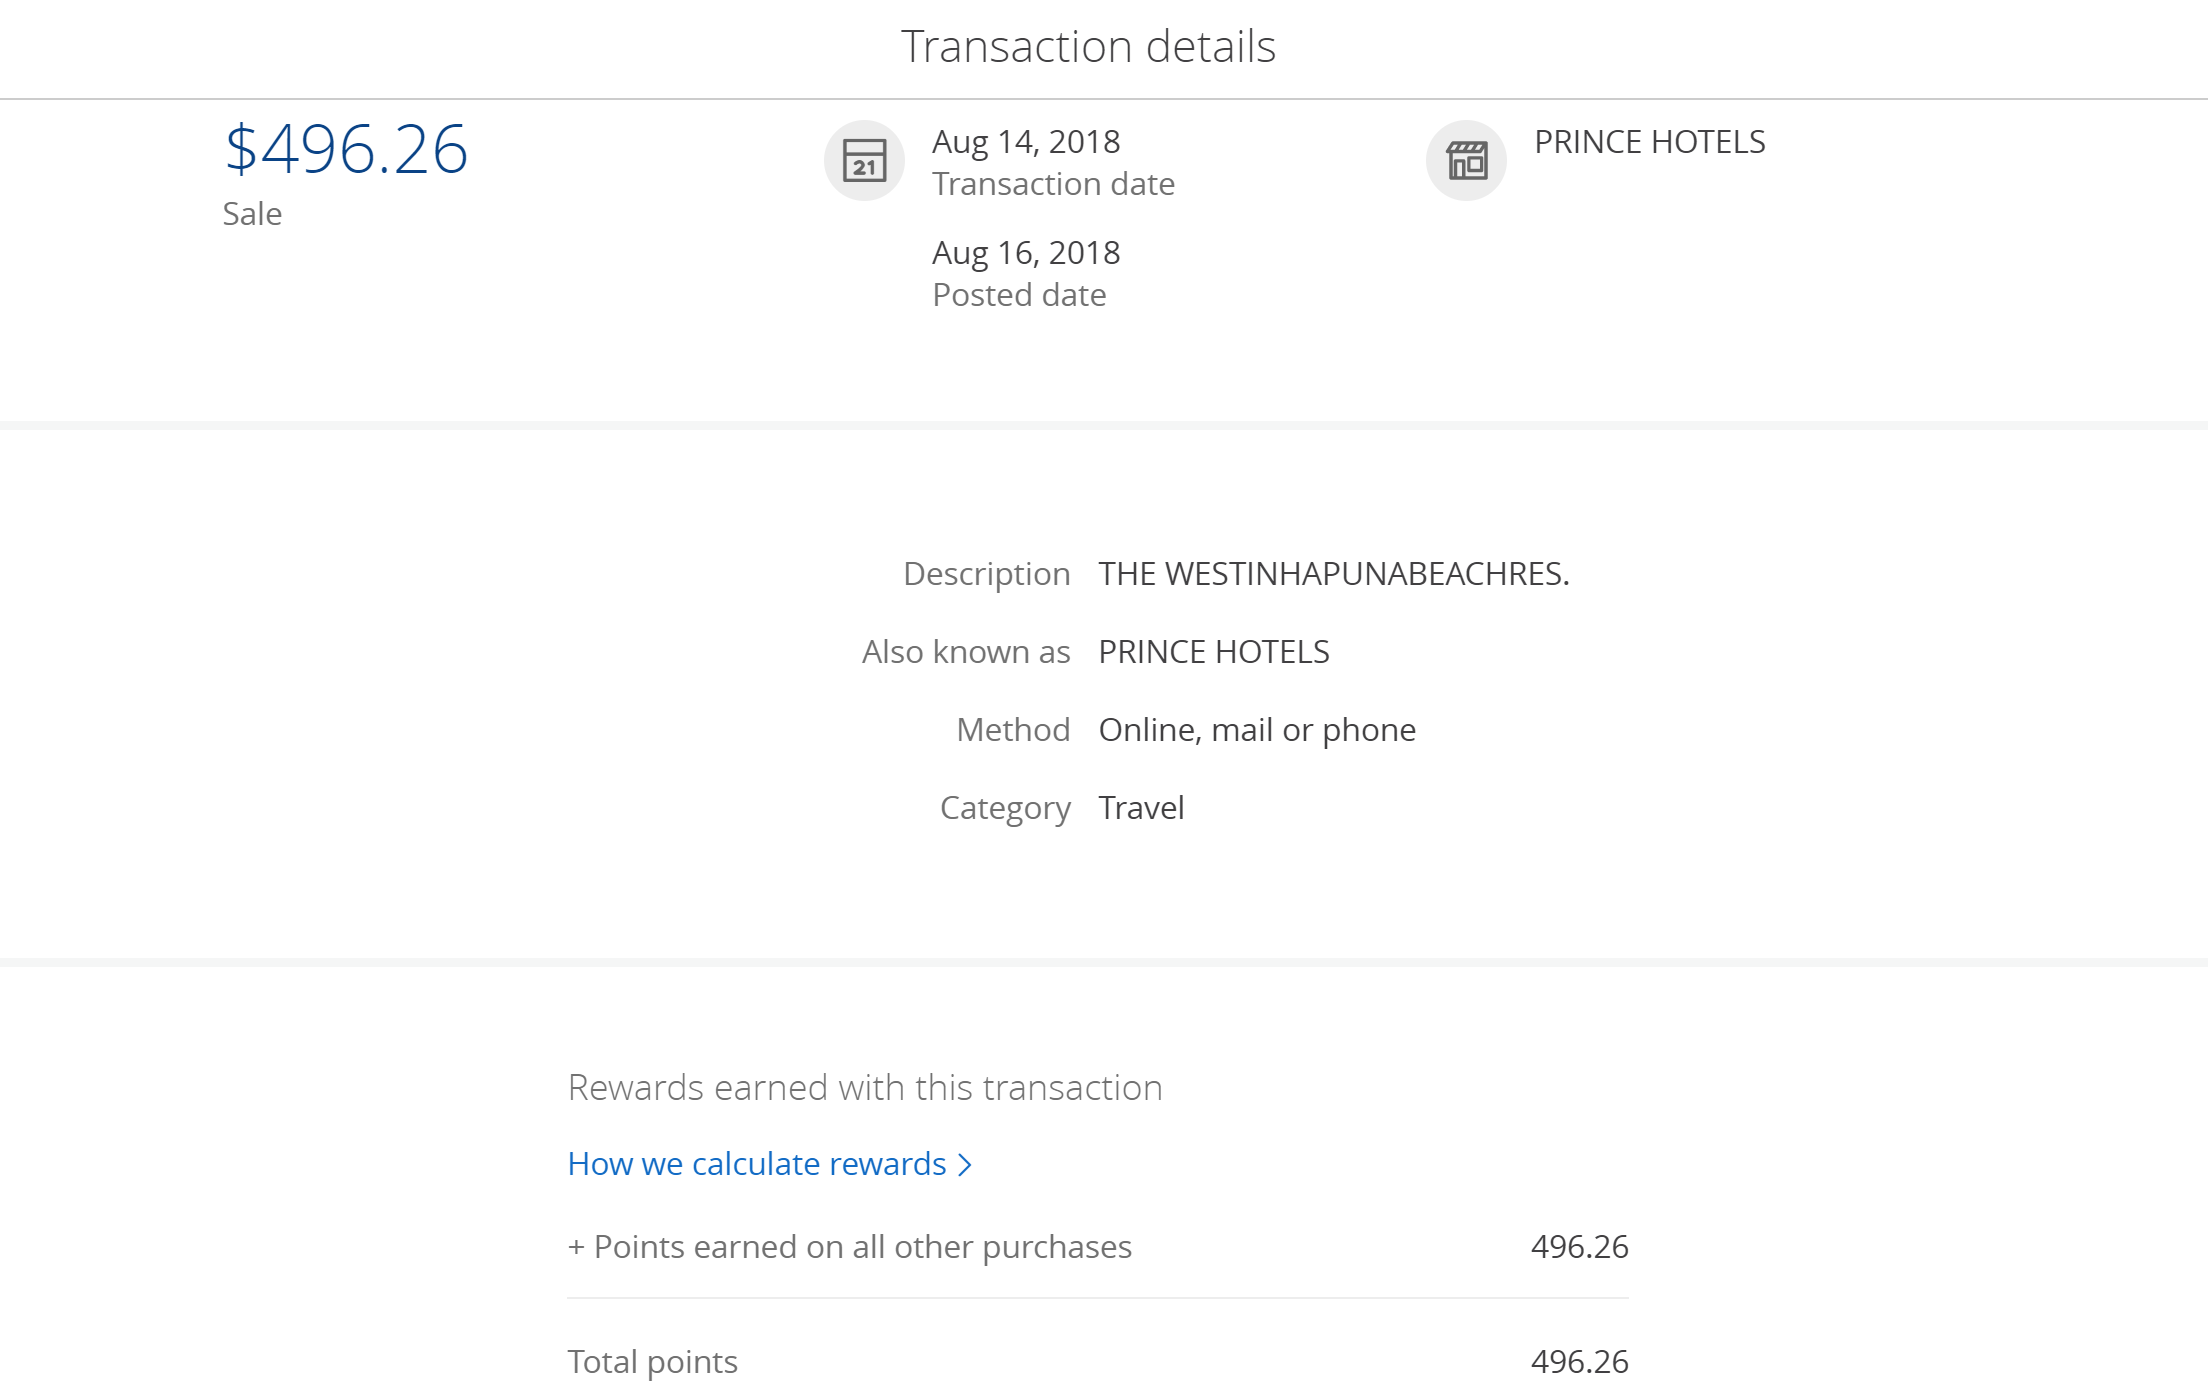Click the Aug 14, 2018 transaction date
2208x1398 pixels.
point(1025,142)
